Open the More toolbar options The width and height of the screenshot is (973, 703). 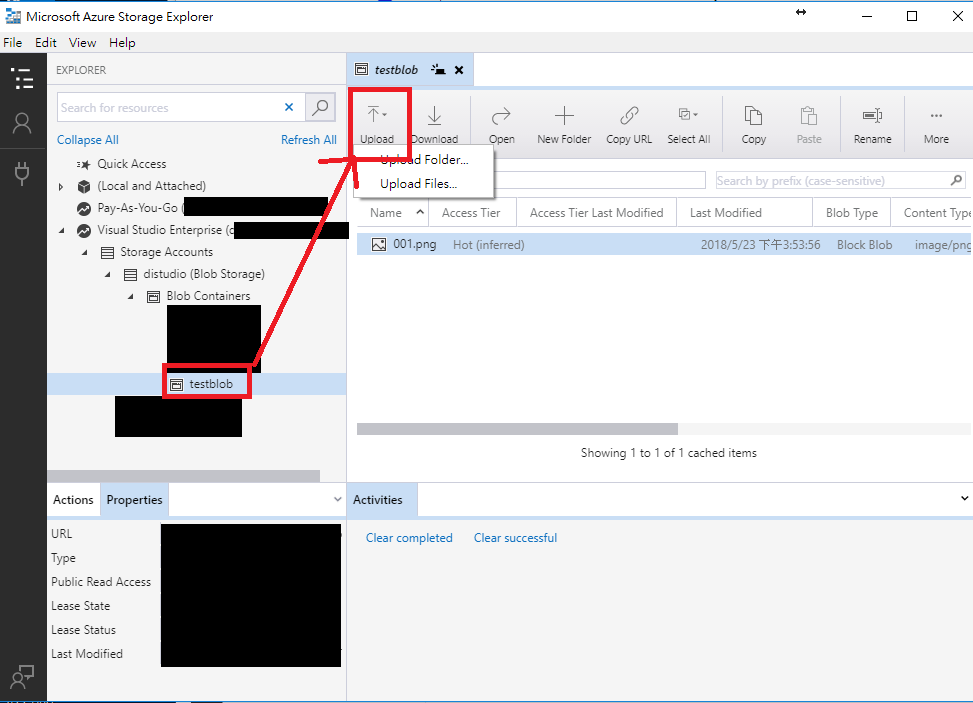click(x=936, y=125)
